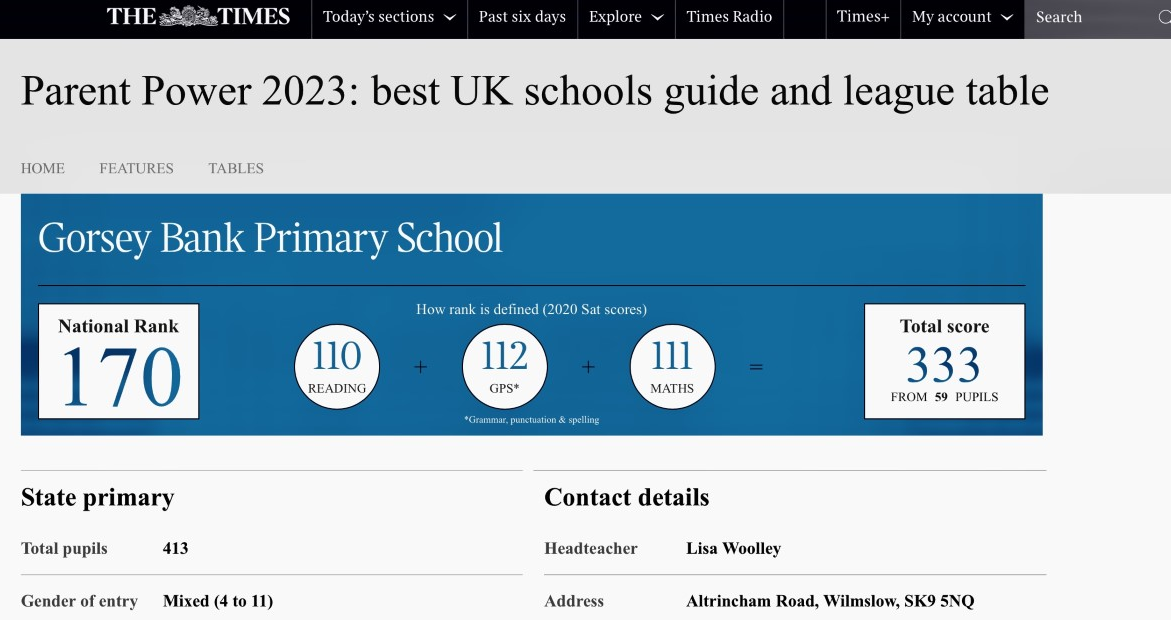Visit Times+ section
The image size is (1171, 620).
(863, 16)
